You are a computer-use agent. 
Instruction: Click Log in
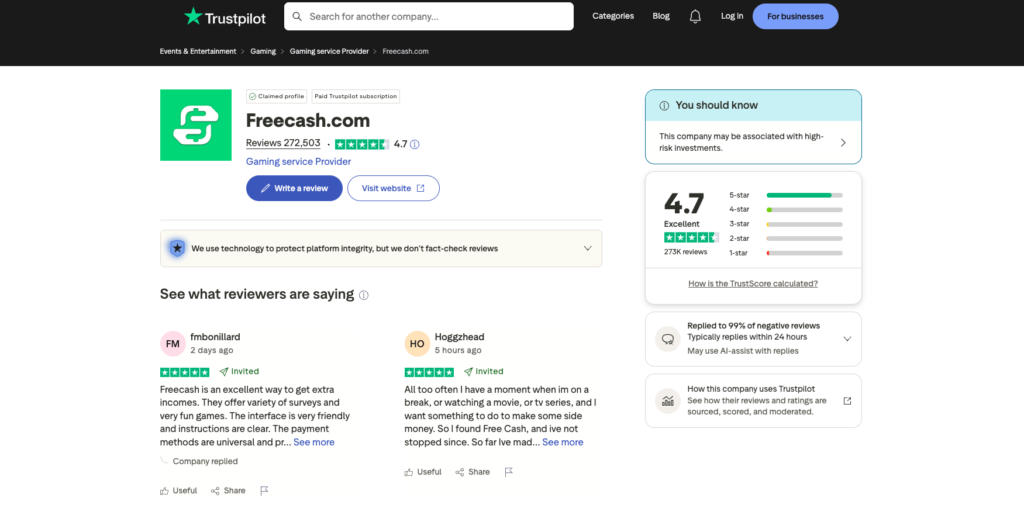[731, 16]
